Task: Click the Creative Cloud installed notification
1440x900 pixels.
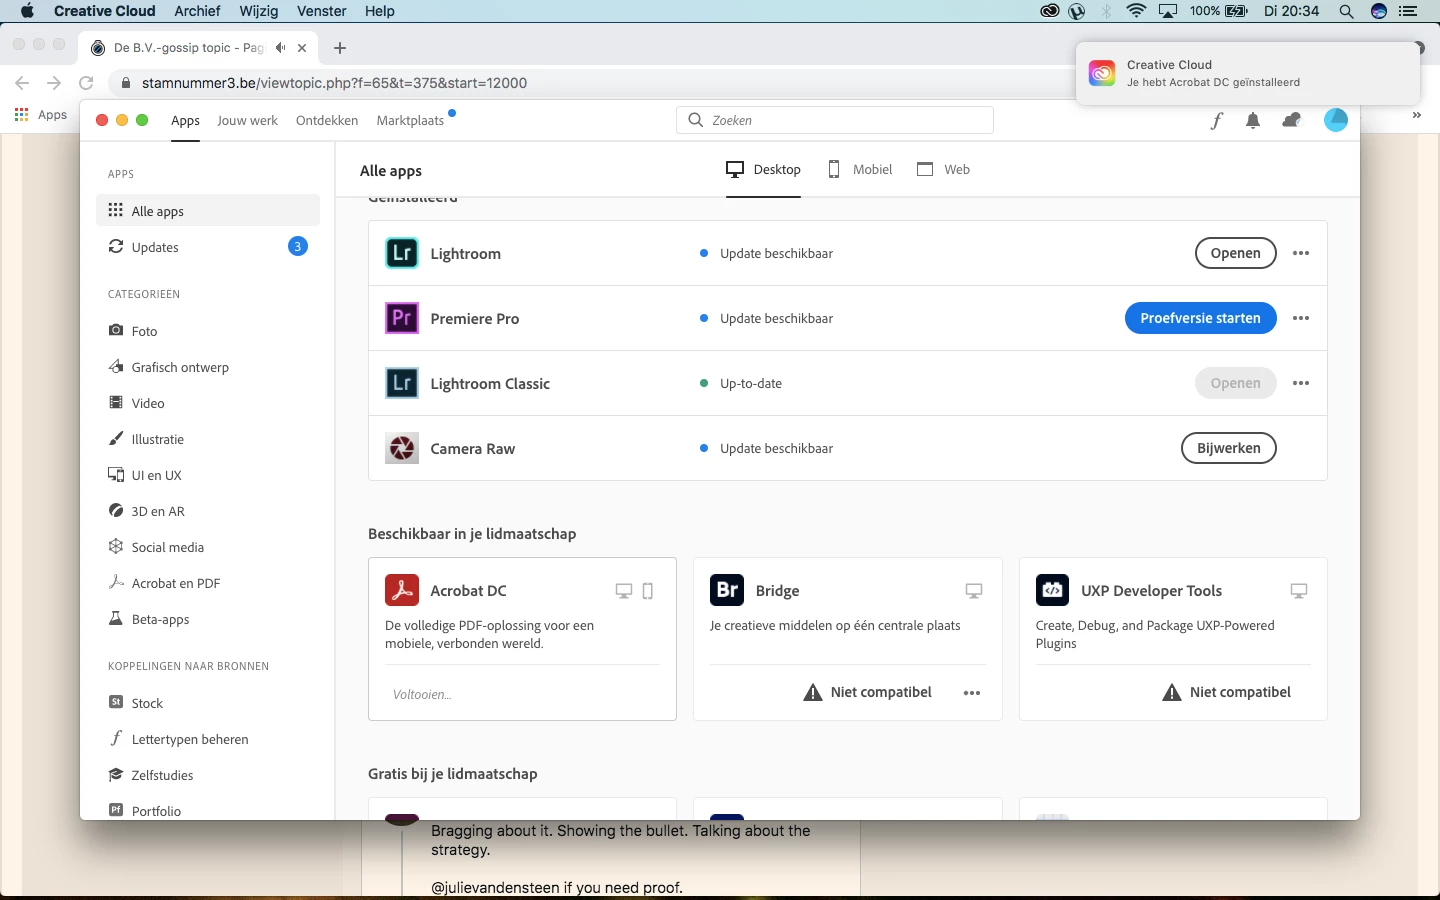Action: tap(1248, 73)
